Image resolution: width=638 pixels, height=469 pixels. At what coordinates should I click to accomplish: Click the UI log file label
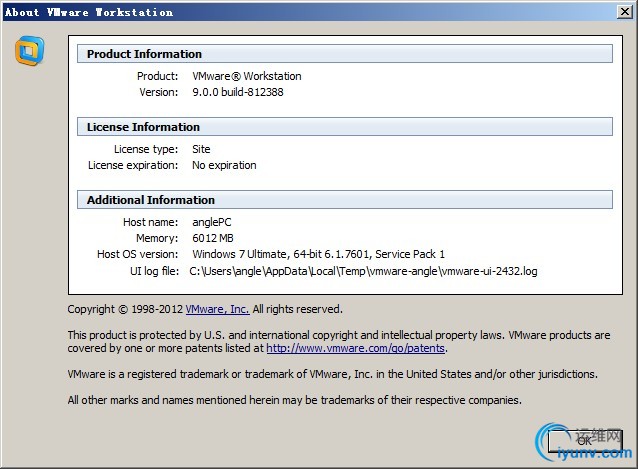tap(154, 271)
